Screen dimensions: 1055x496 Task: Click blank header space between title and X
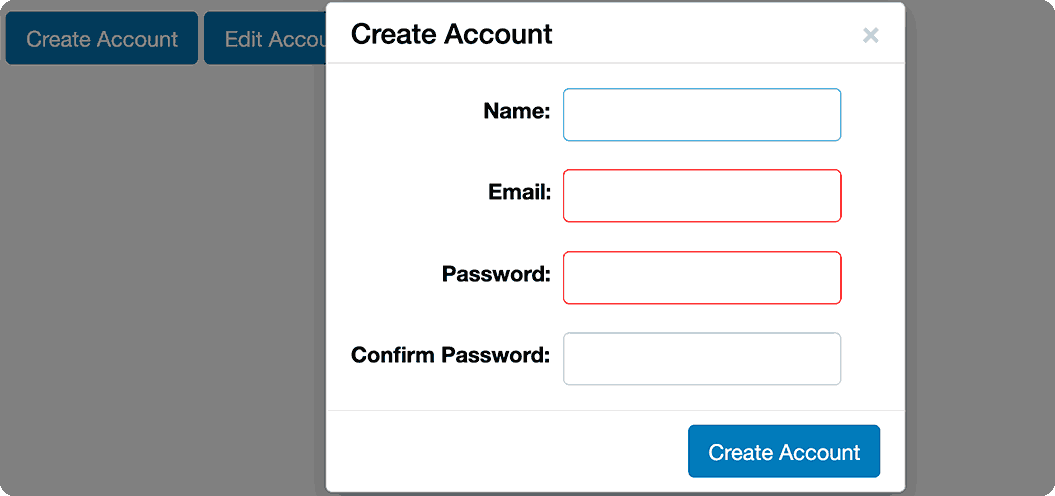pyautogui.click(x=700, y=34)
